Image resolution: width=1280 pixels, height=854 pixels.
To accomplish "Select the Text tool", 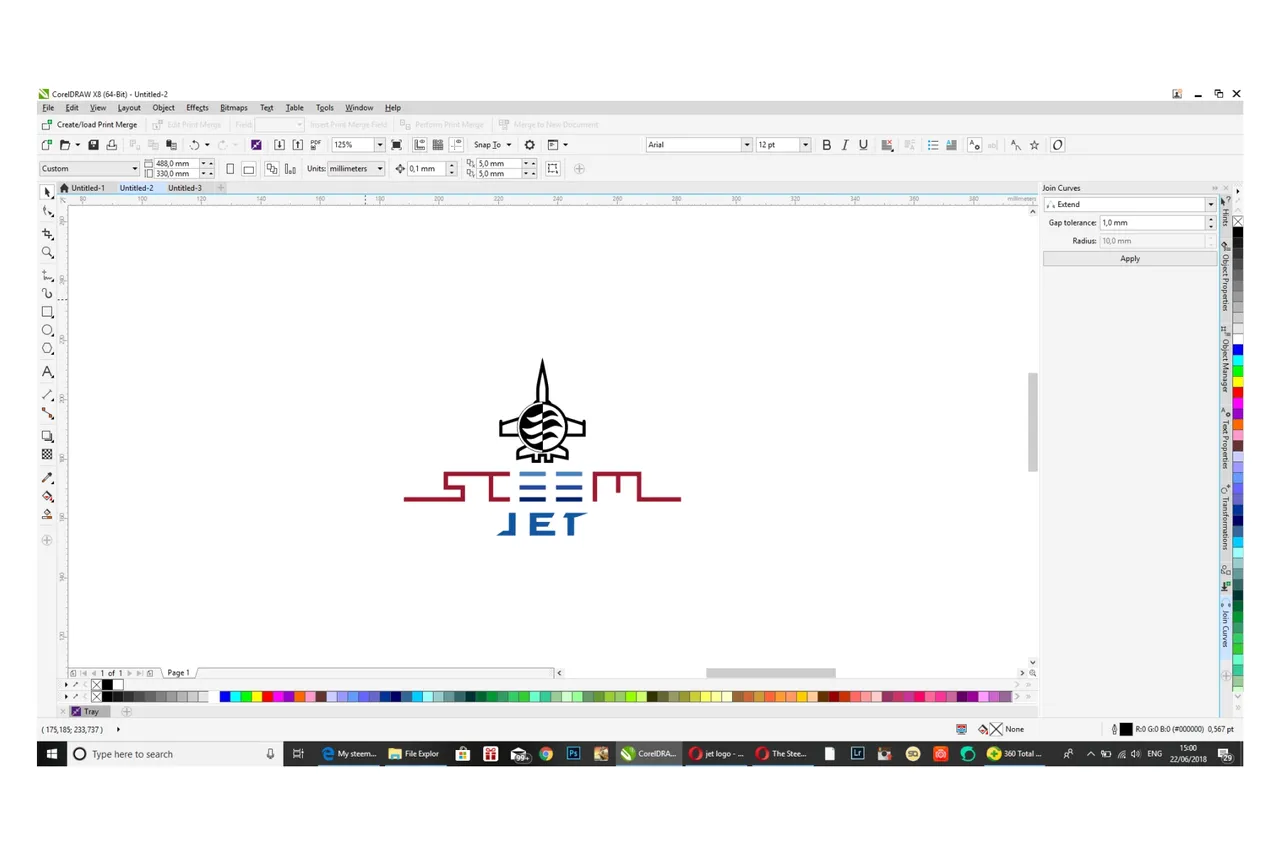I will click(x=47, y=372).
